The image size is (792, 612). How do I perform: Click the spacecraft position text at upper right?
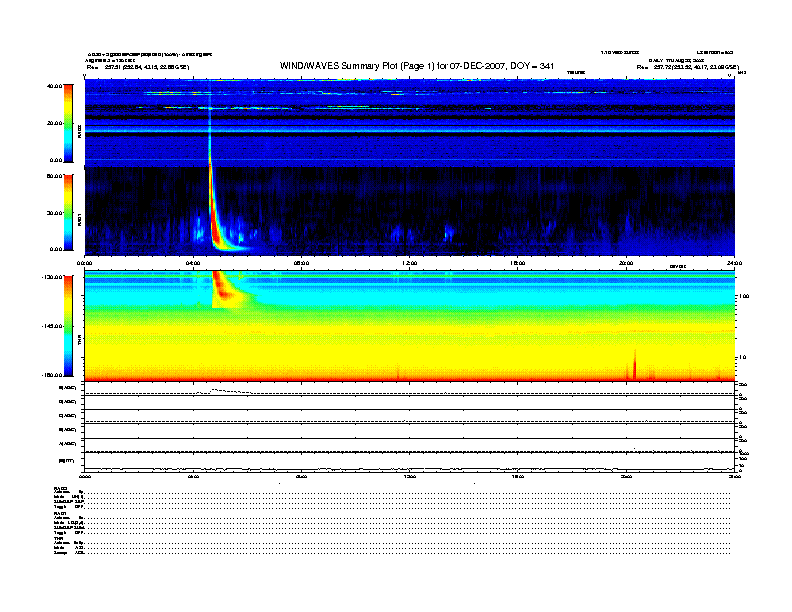[x=687, y=67]
